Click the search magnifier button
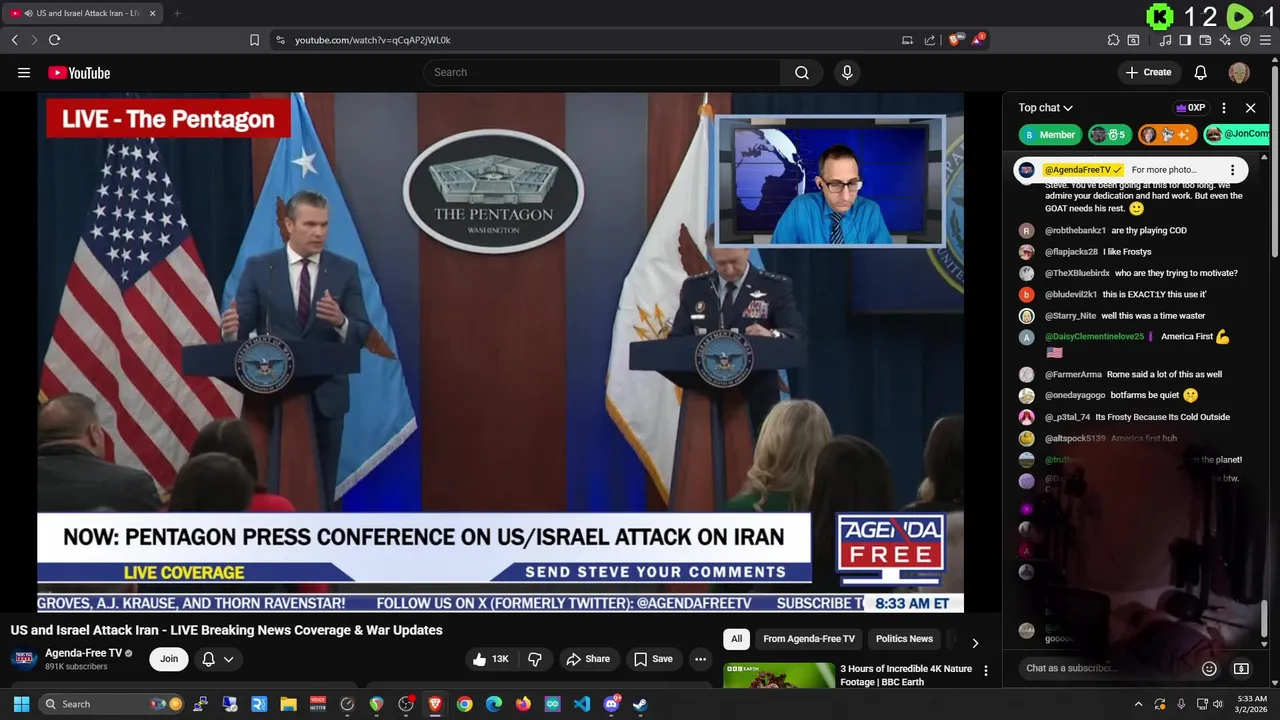 tap(802, 72)
